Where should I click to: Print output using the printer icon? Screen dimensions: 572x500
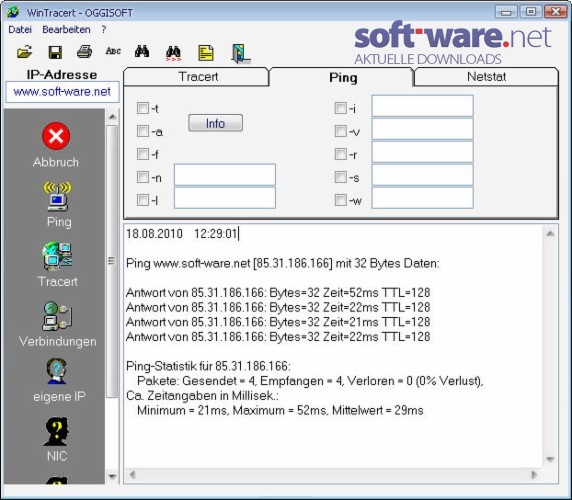84,52
